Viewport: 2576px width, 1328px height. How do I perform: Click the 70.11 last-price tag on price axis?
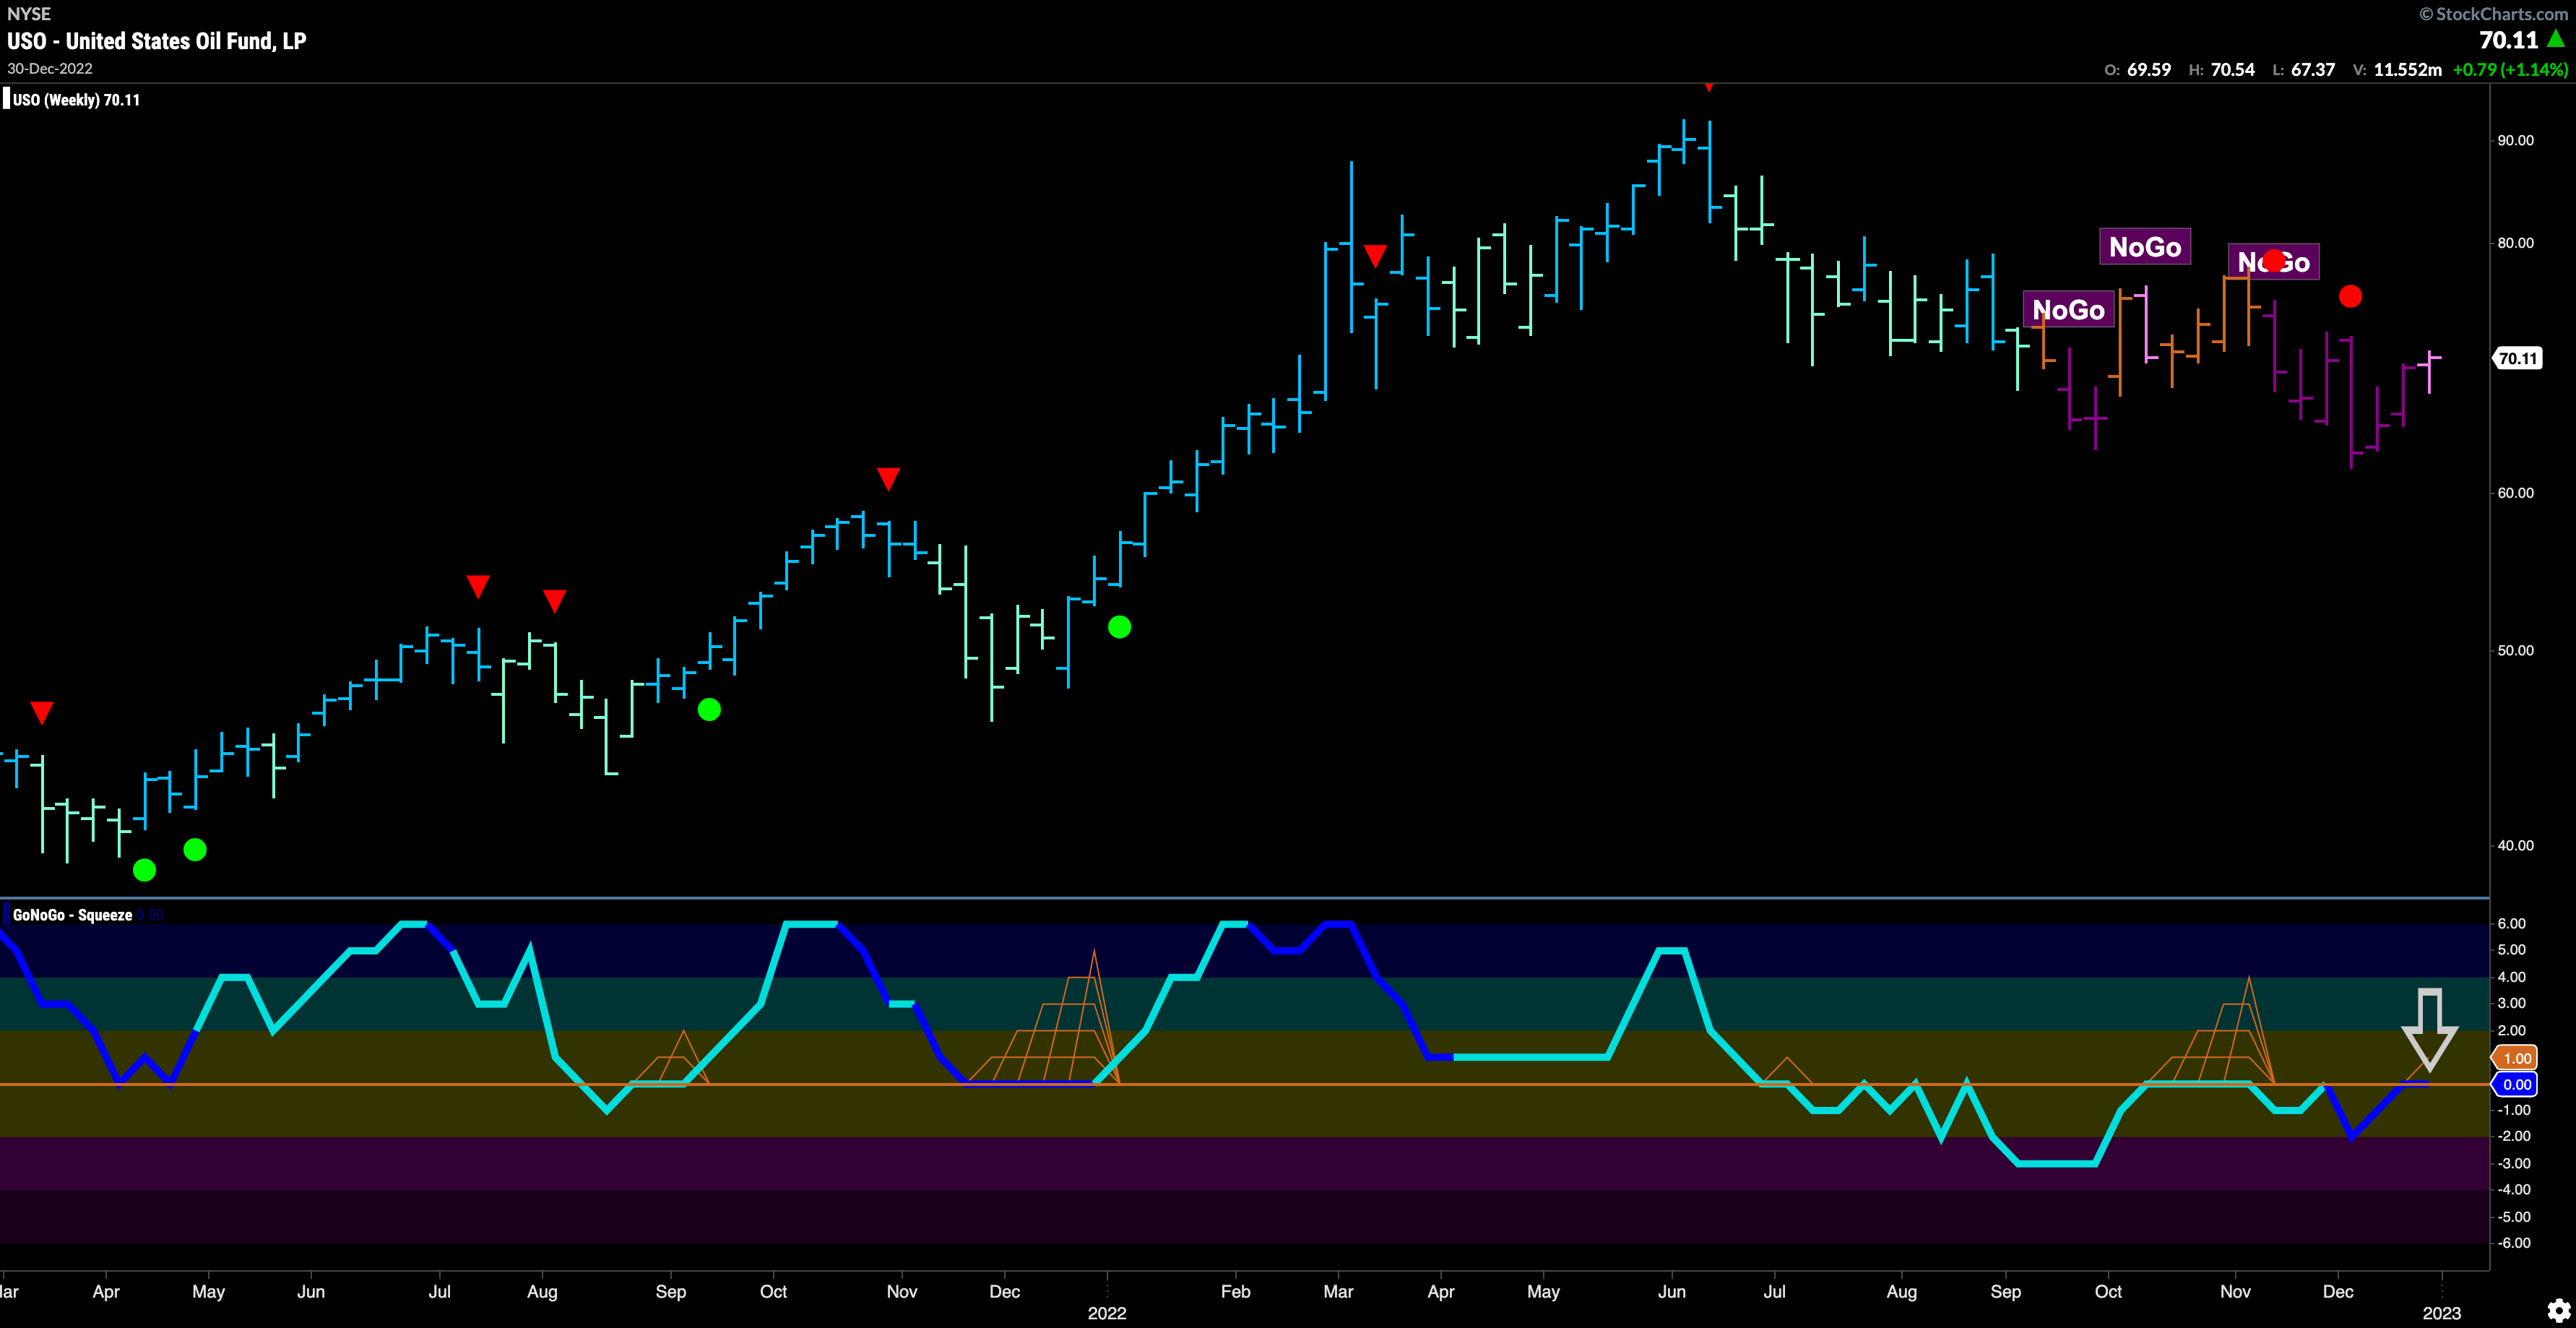tap(2517, 358)
